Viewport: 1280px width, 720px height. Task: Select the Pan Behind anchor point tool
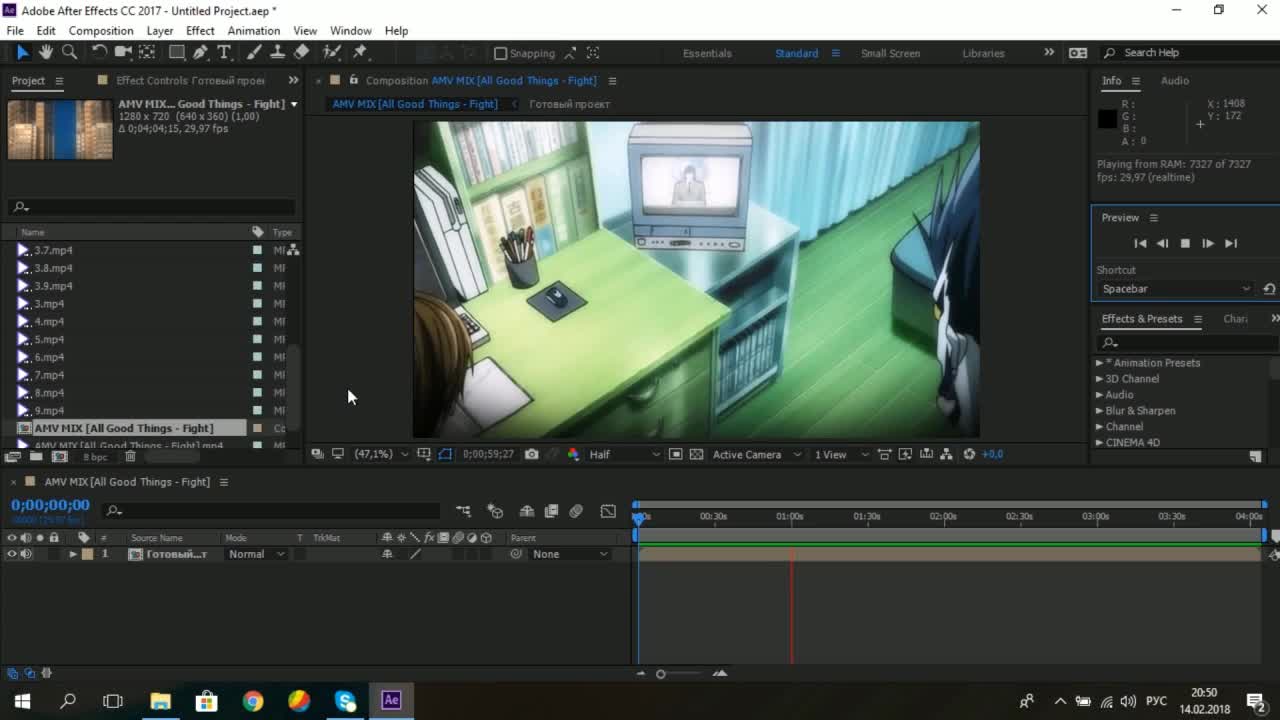(x=147, y=52)
